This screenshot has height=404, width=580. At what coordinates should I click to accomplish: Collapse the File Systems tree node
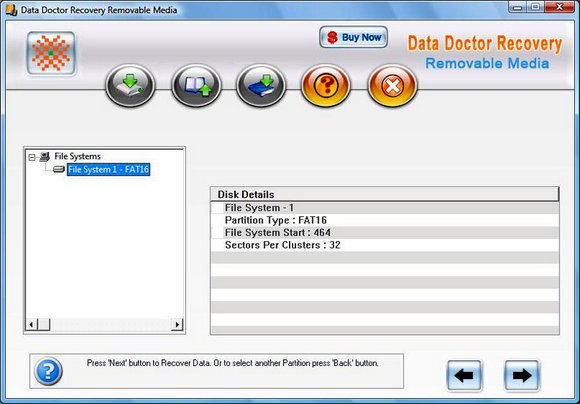[32, 157]
